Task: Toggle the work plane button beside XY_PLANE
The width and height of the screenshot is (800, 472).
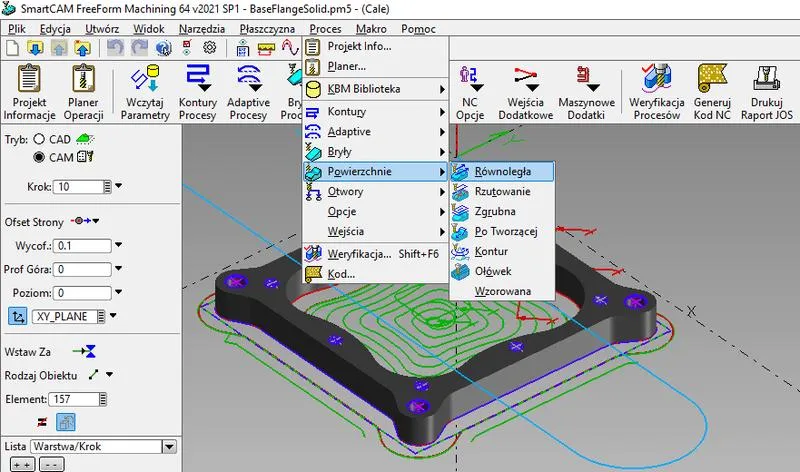Action: pos(17,316)
